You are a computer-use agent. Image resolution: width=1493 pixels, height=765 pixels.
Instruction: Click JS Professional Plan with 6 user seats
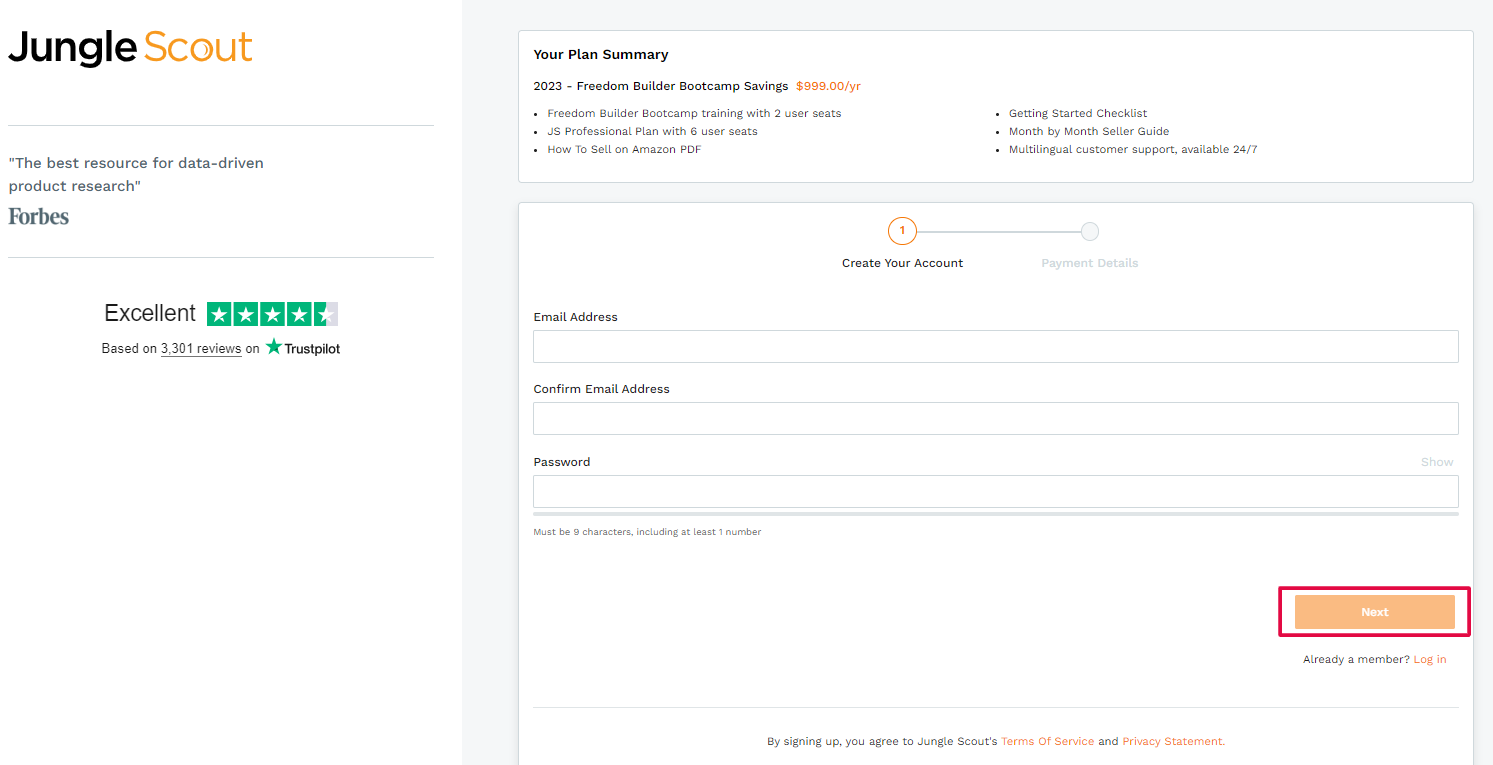pyautogui.click(x=652, y=132)
